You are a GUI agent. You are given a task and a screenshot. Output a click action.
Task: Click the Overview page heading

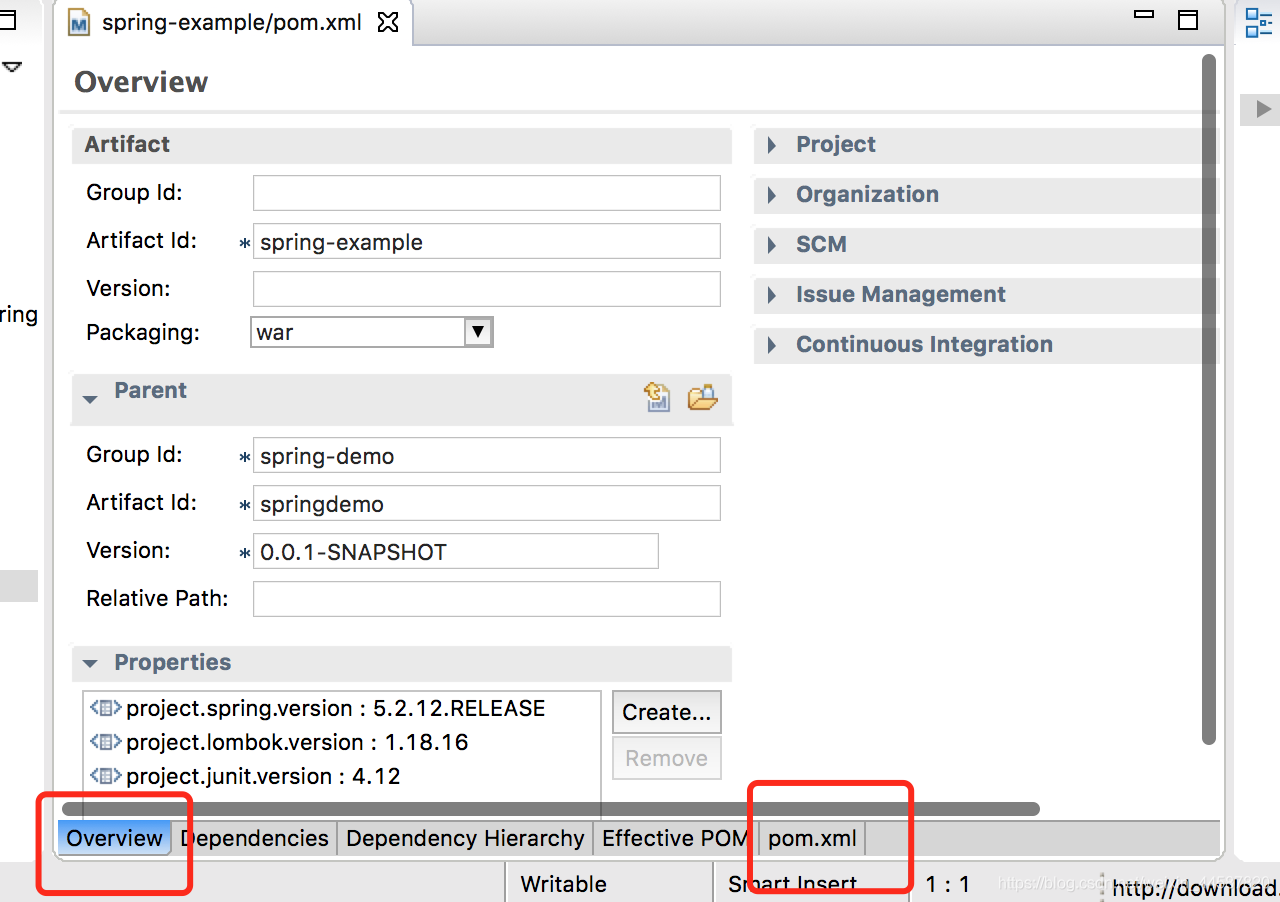(141, 82)
